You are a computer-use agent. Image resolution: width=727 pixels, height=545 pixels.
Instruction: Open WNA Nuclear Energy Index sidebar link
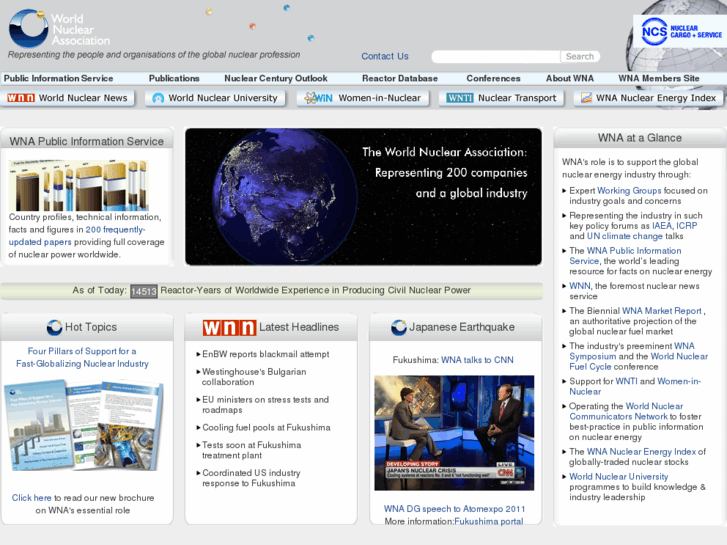[x=641, y=452]
